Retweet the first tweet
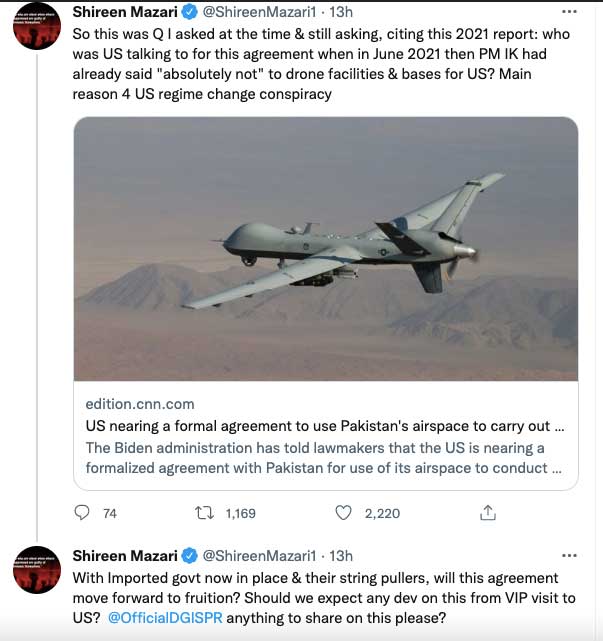Viewport: 603px width, 641px height. coord(204,513)
